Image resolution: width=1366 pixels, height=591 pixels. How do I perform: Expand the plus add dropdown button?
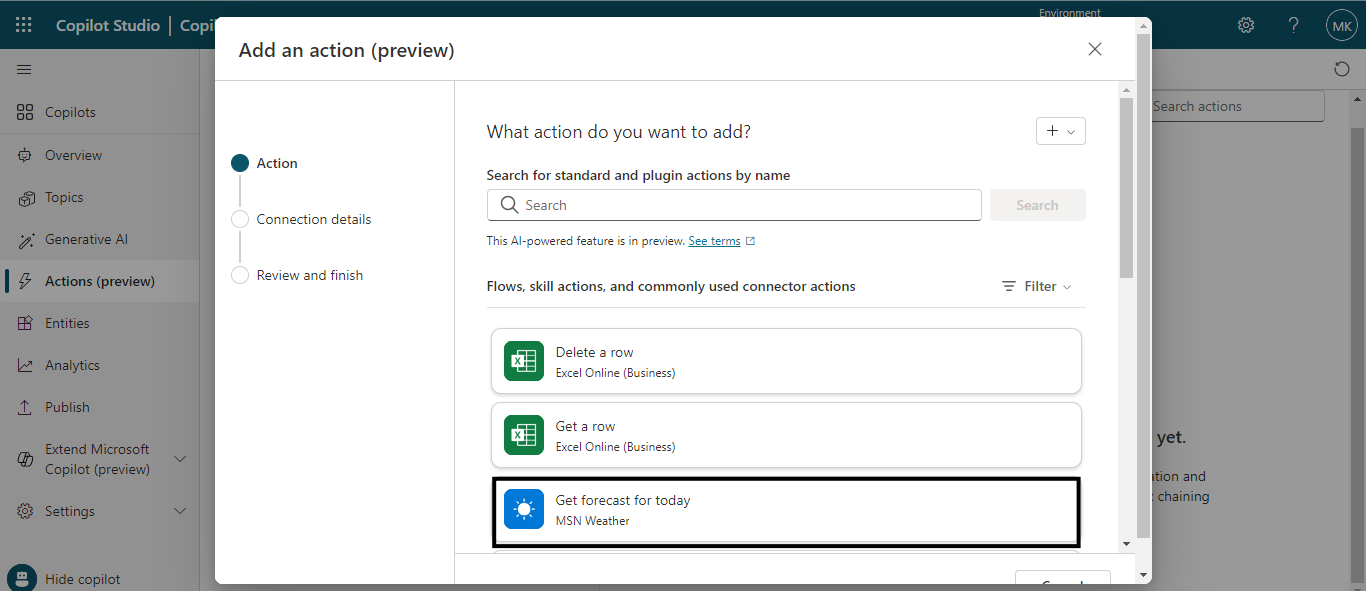[x=1061, y=131]
